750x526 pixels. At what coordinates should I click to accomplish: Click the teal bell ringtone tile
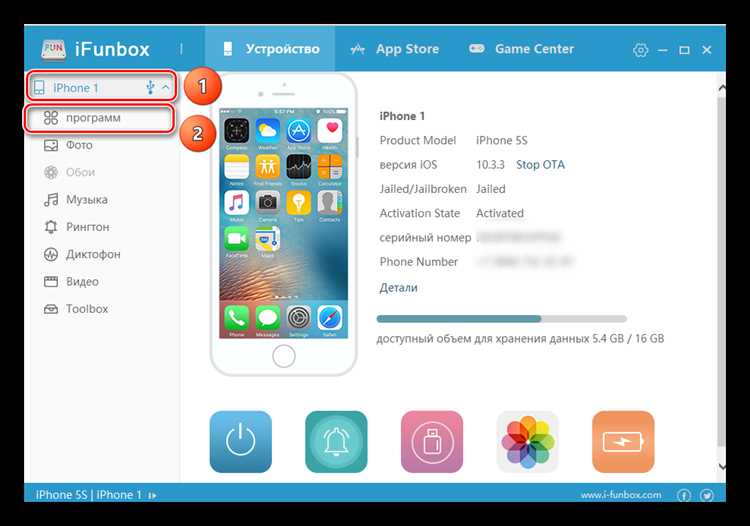[x=336, y=442]
